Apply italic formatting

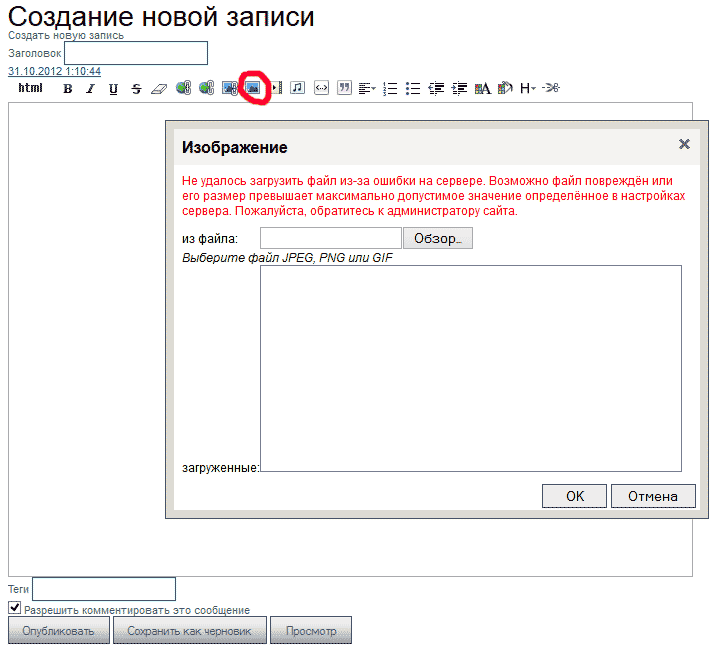[90, 88]
